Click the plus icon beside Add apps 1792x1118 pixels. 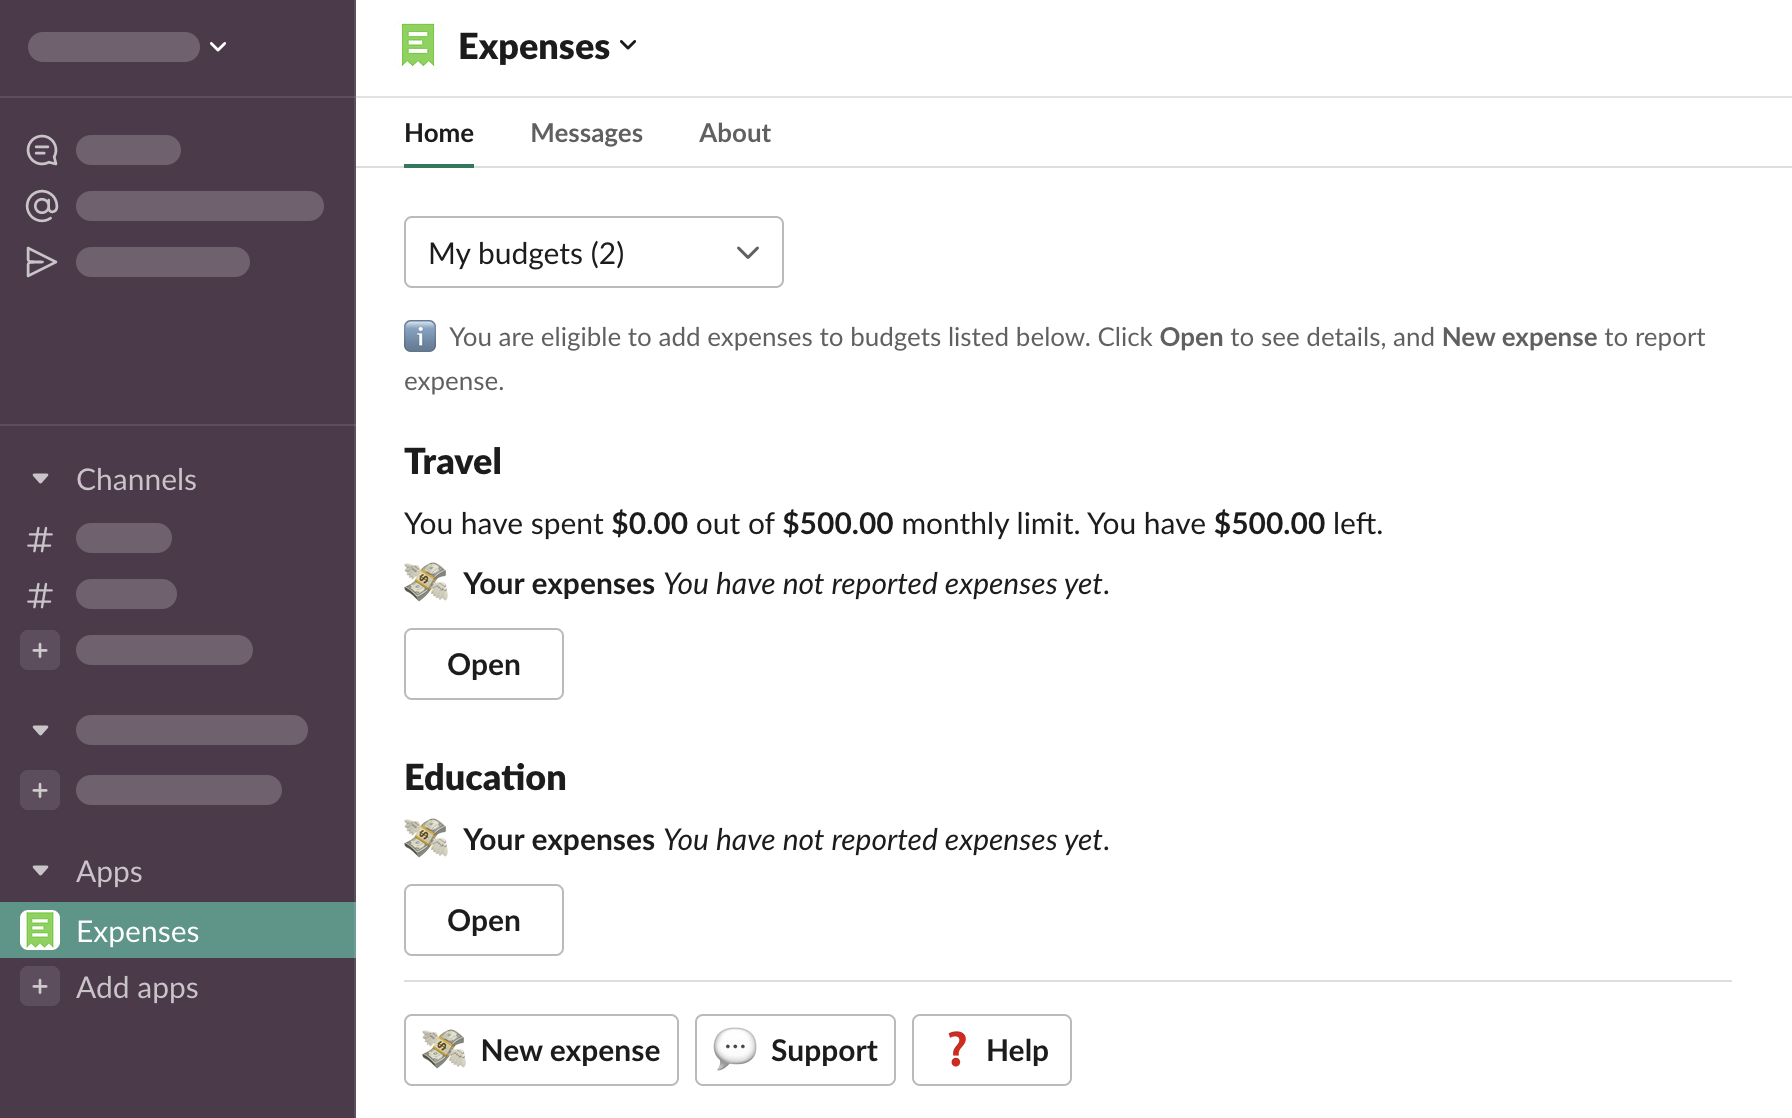click(x=40, y=987)
